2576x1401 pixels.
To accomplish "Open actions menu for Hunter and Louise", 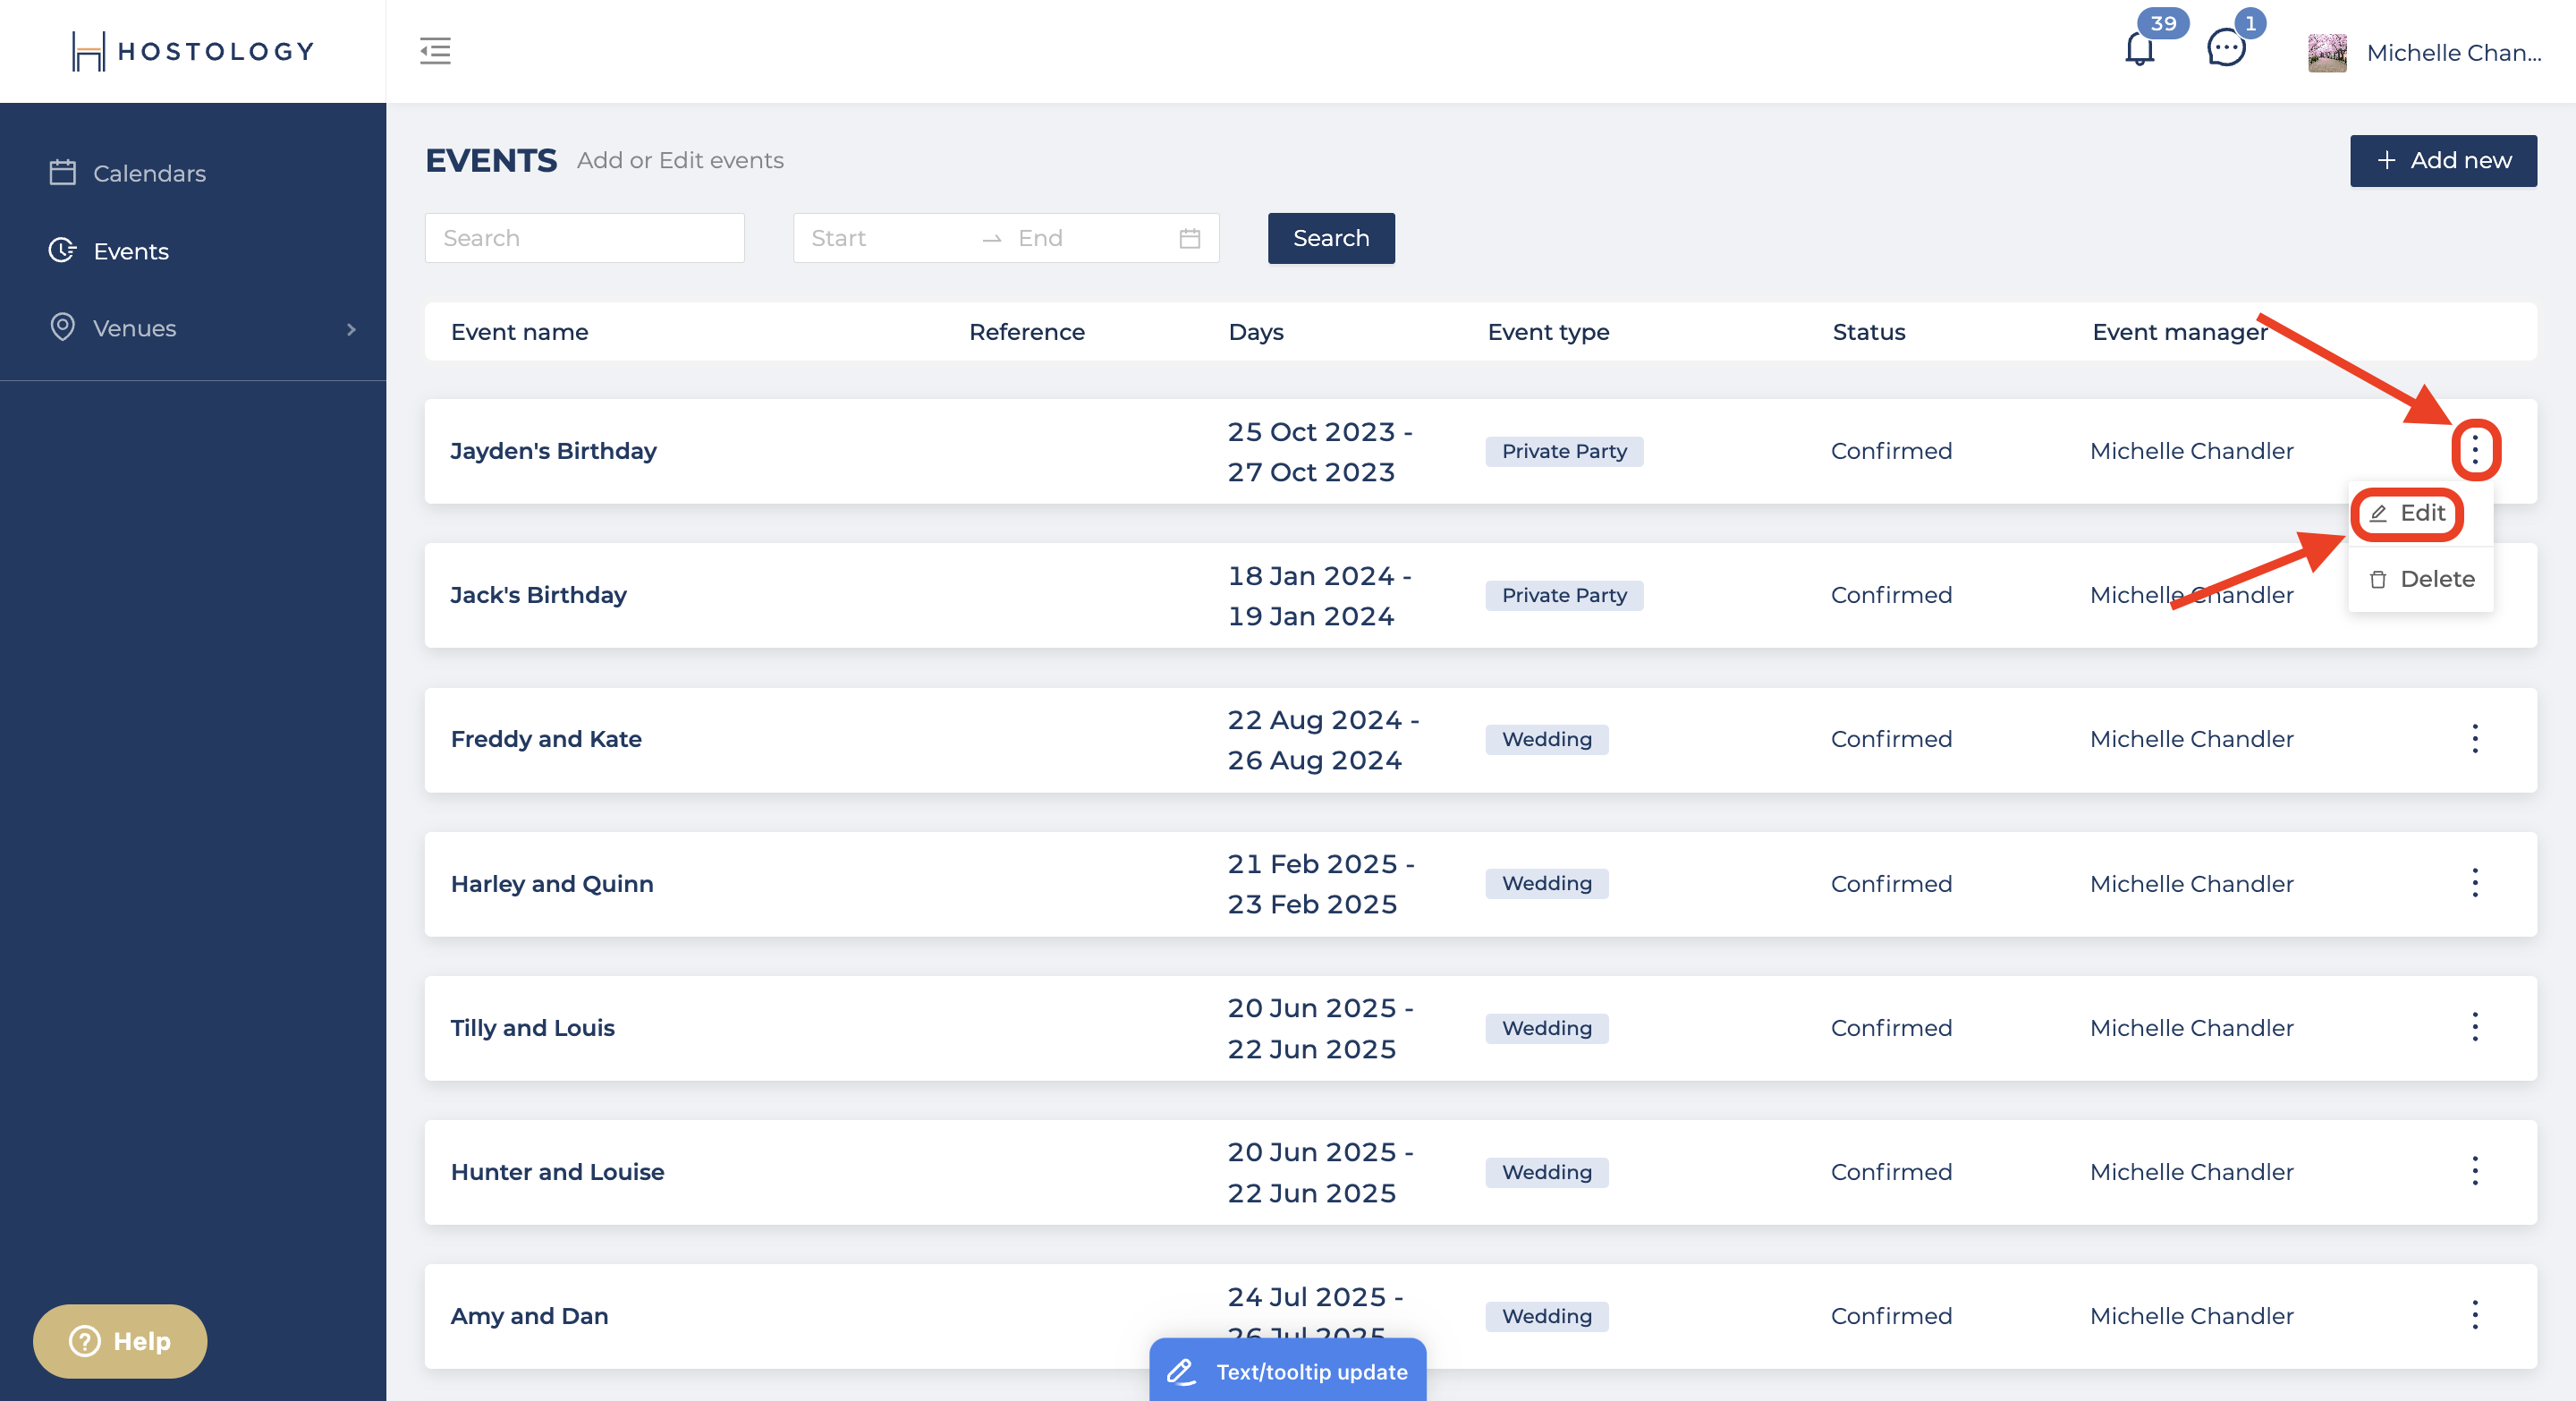I will [2475, 1171].
